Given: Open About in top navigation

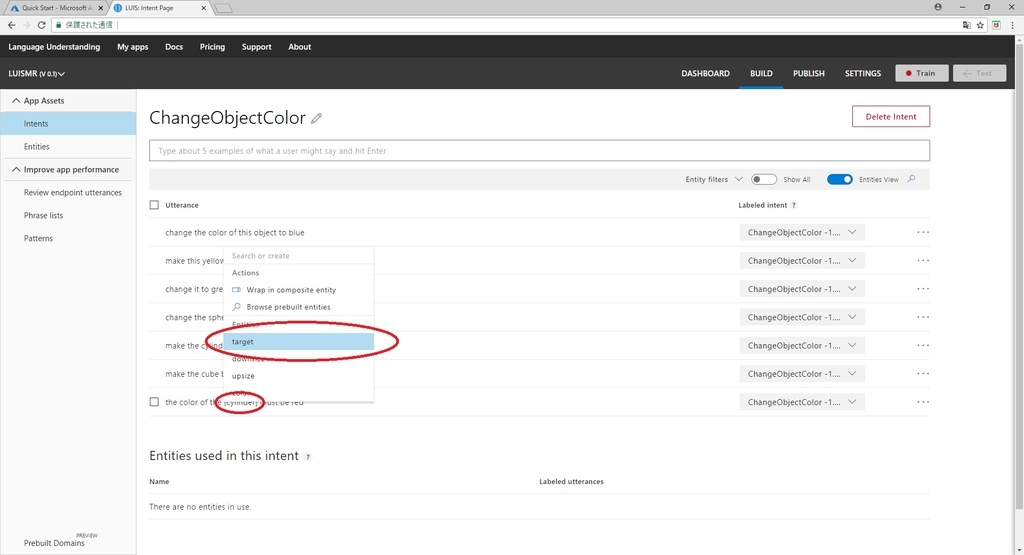Looking at the screenshot, I should [x=300, y=47].
